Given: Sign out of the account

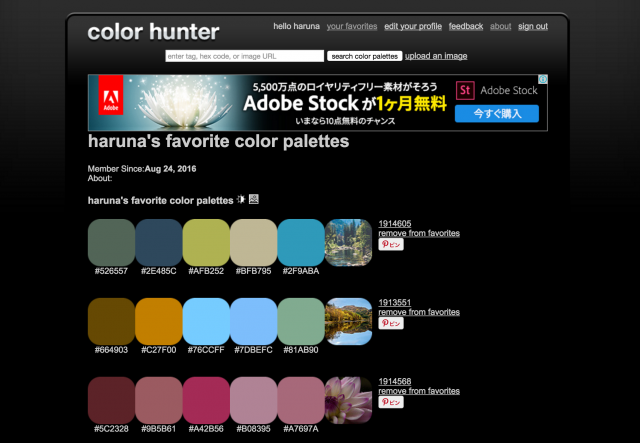Looking at the screenshot, I should tap(533, 26).
